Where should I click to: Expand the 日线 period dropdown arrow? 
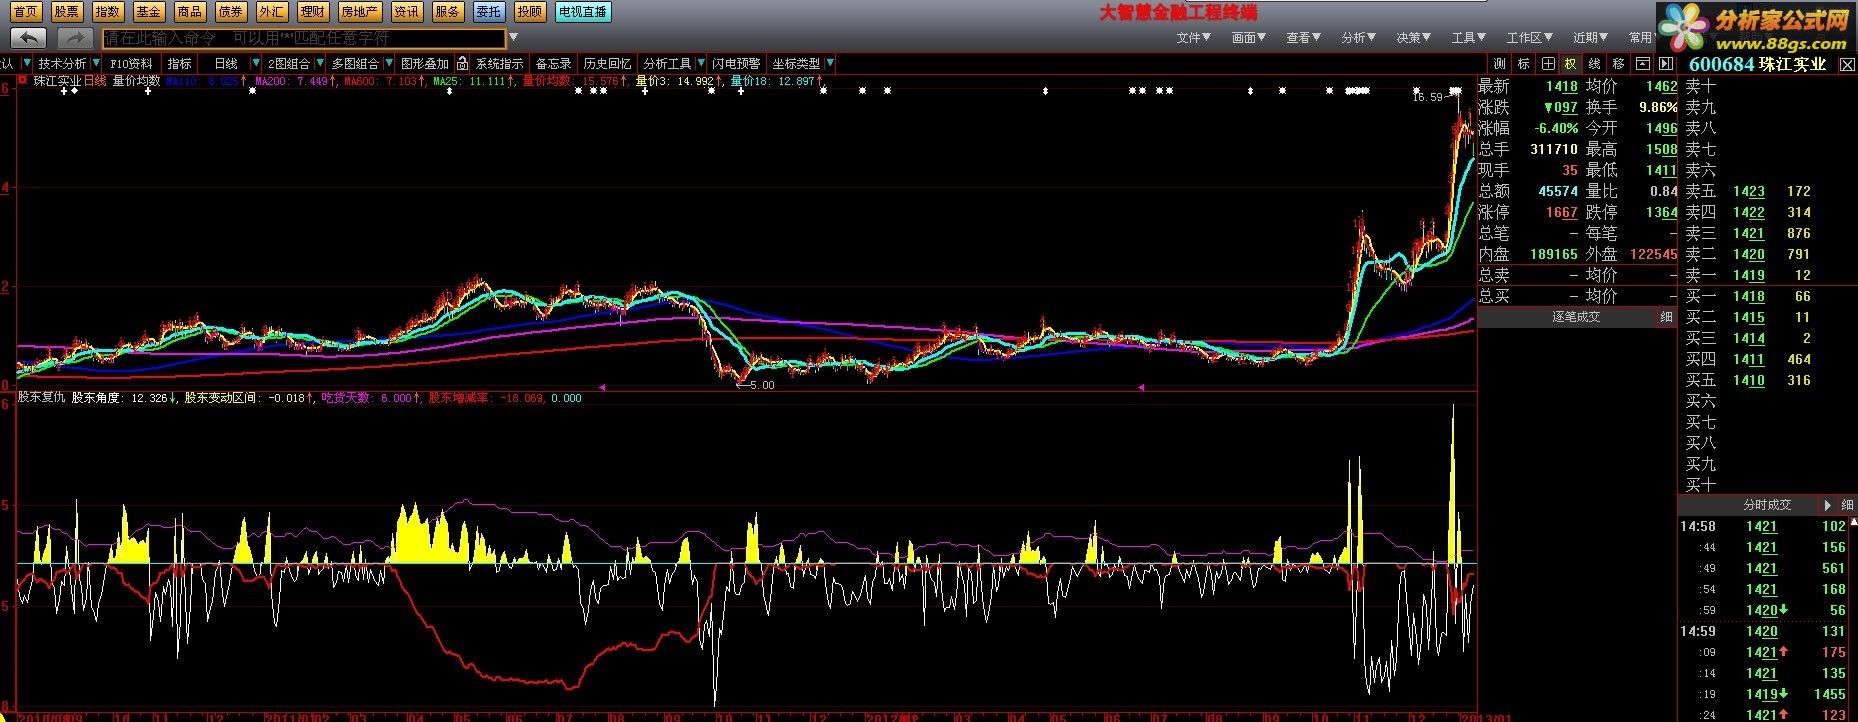point(254,64)
